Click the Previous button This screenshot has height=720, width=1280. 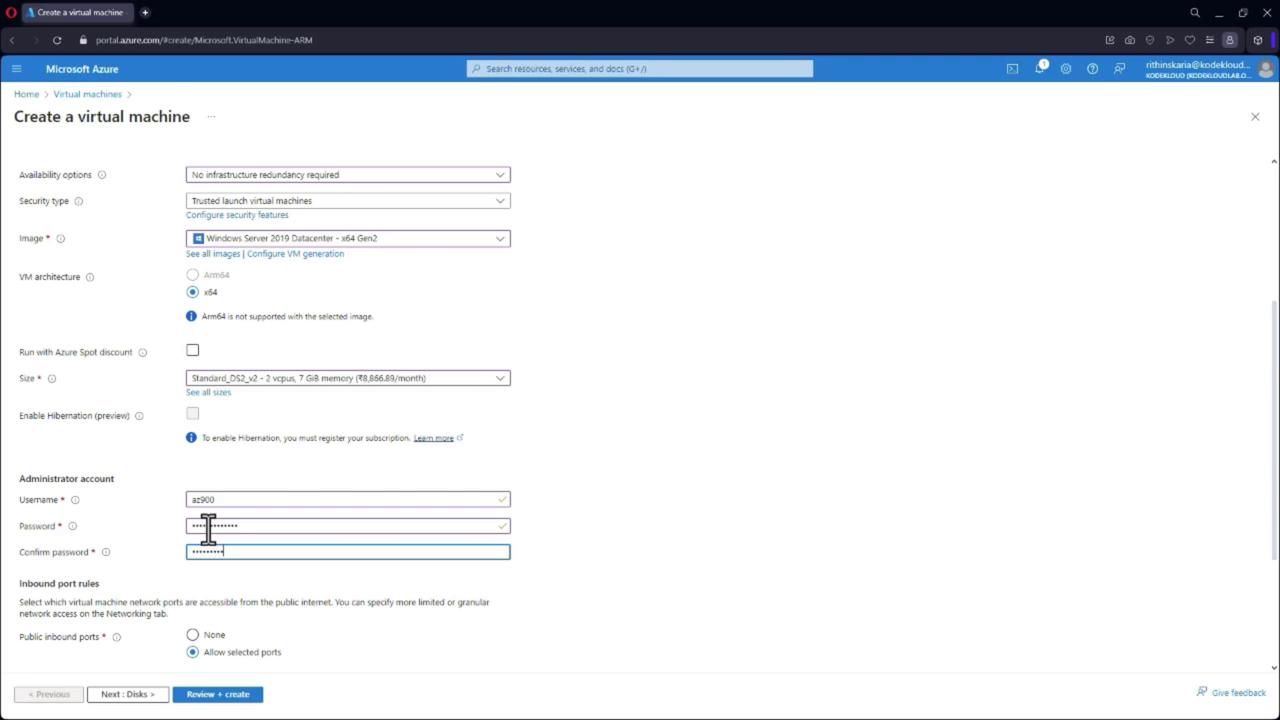pyautogui.click(x=49, y=694)
